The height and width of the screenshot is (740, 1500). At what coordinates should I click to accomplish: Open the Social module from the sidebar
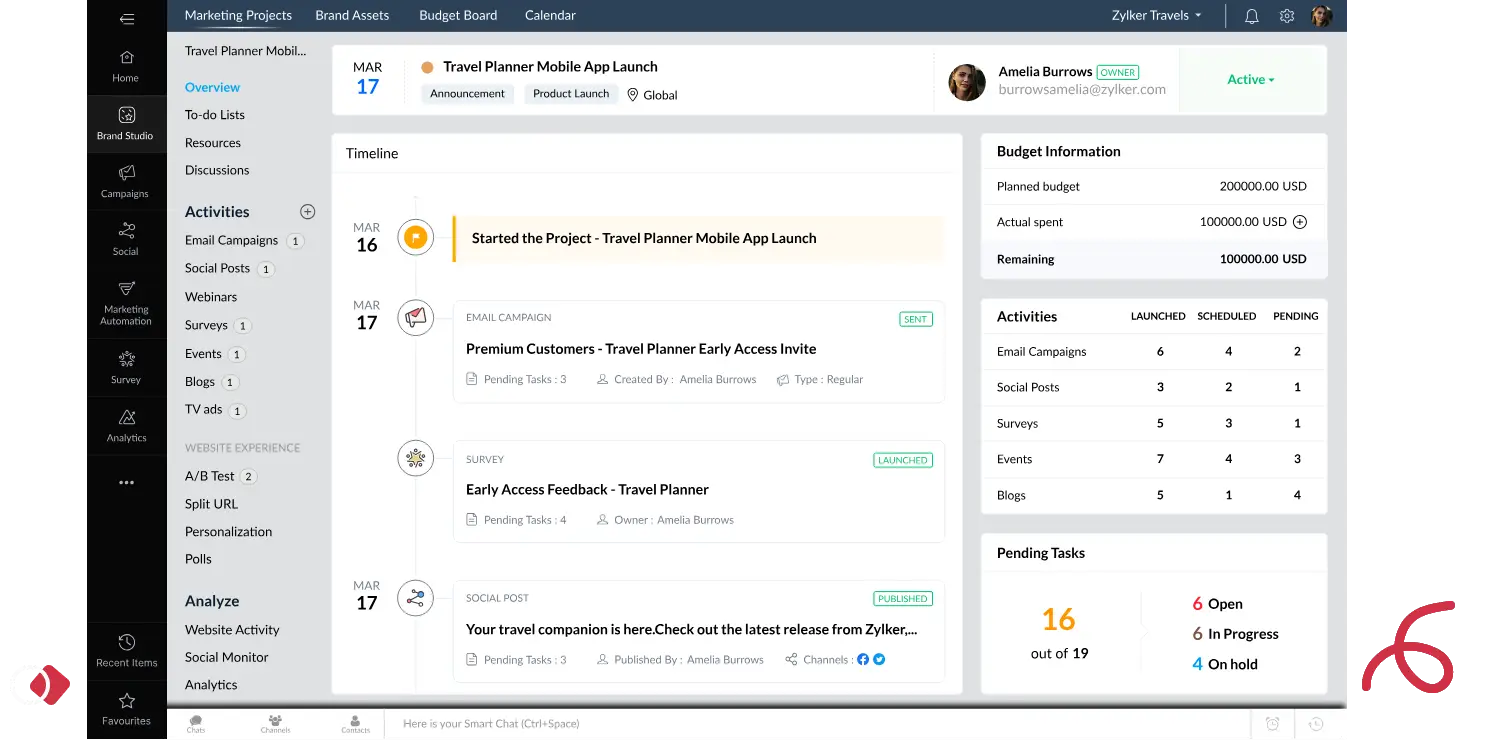point(125,241)
